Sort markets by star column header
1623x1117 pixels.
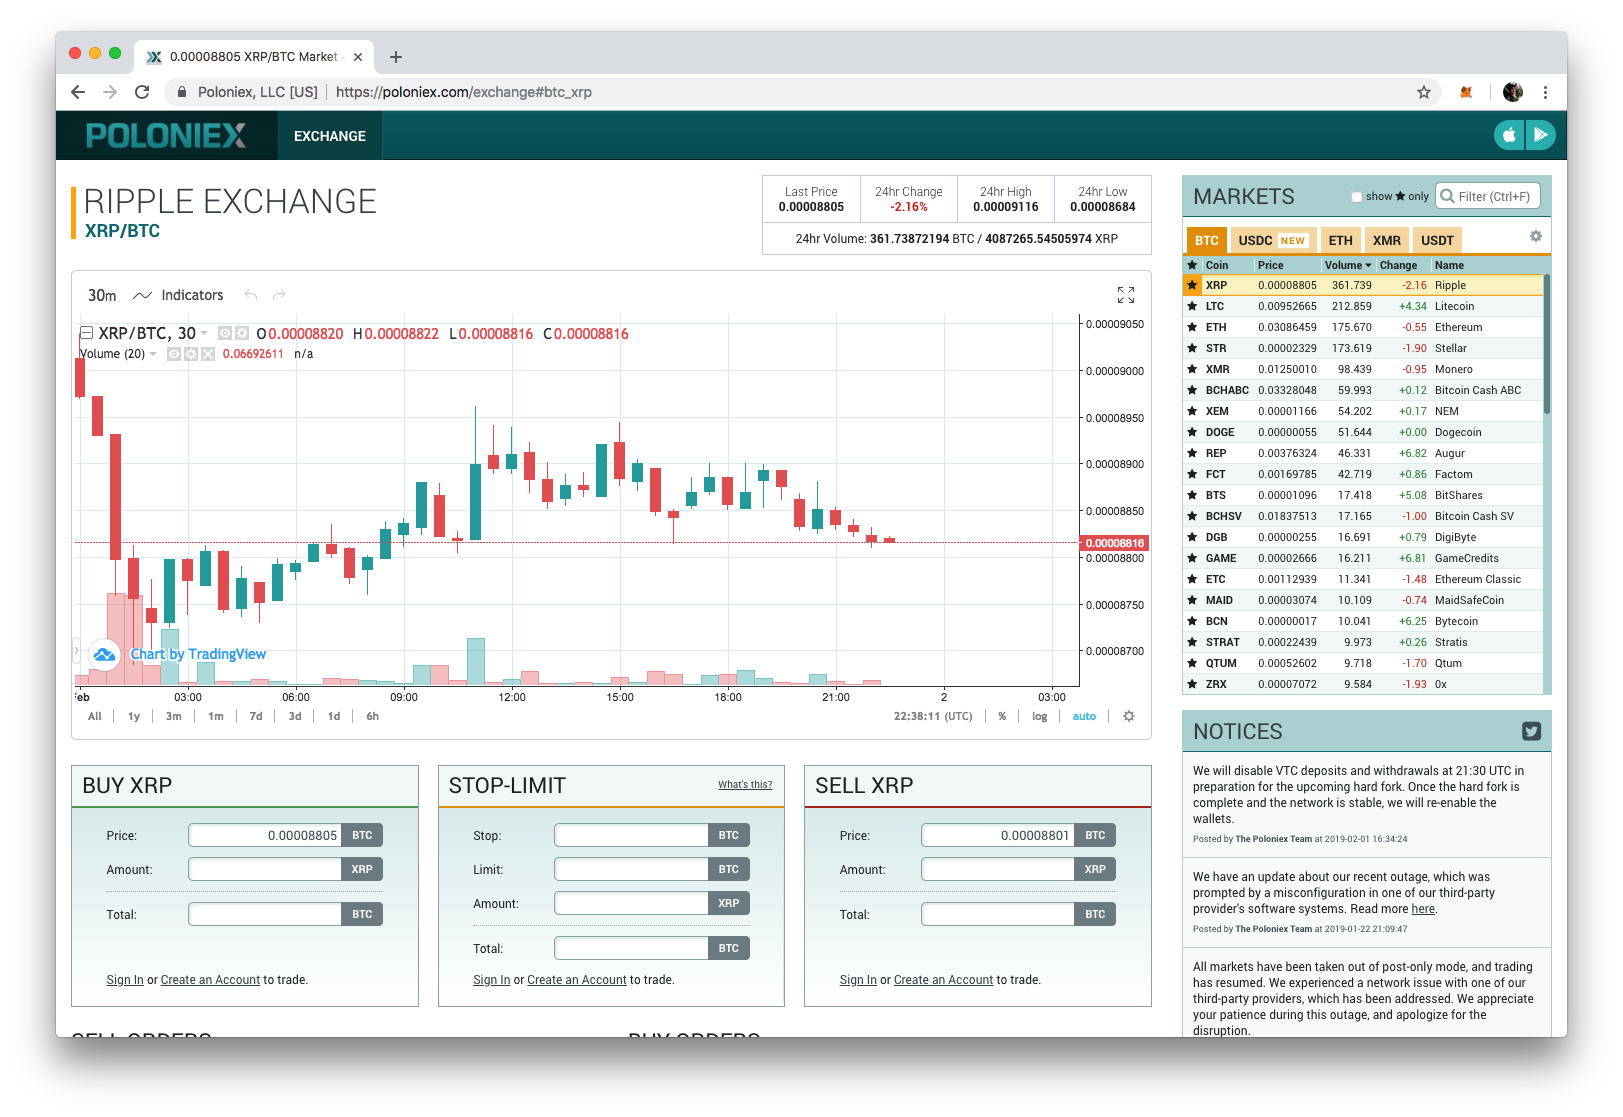1192,265
